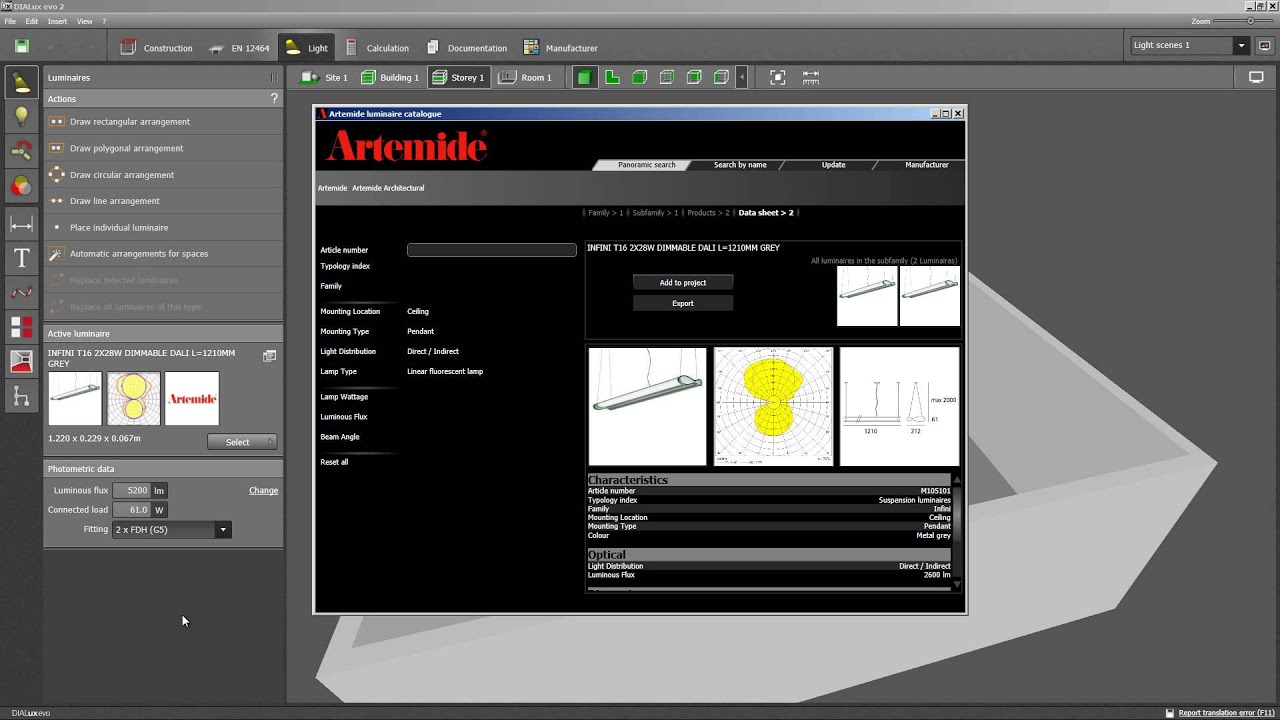Open the Fitting 2 x FDH dropdown
The image size is (1280, 720).
[x=171, y=529]
